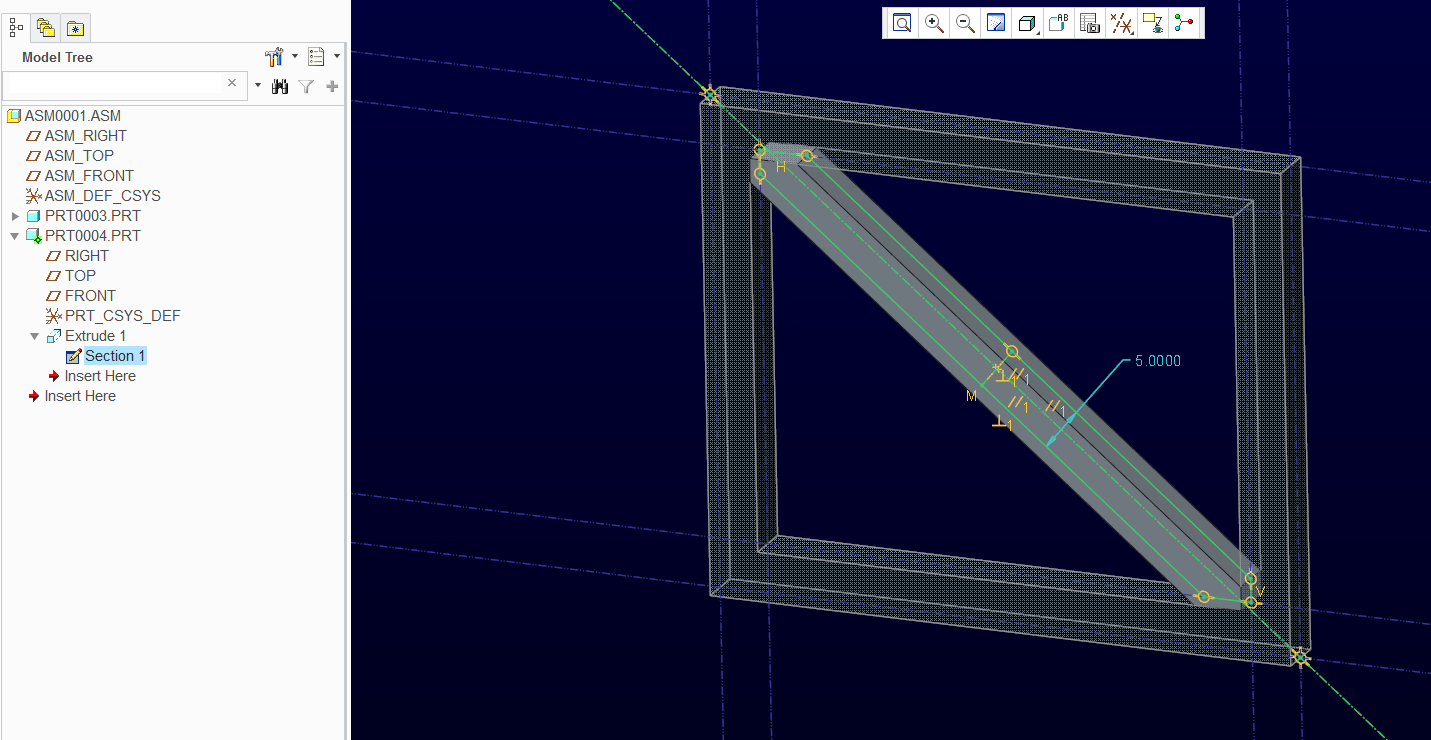Toggle the Spin Center icon

(x=1185, y=23)
